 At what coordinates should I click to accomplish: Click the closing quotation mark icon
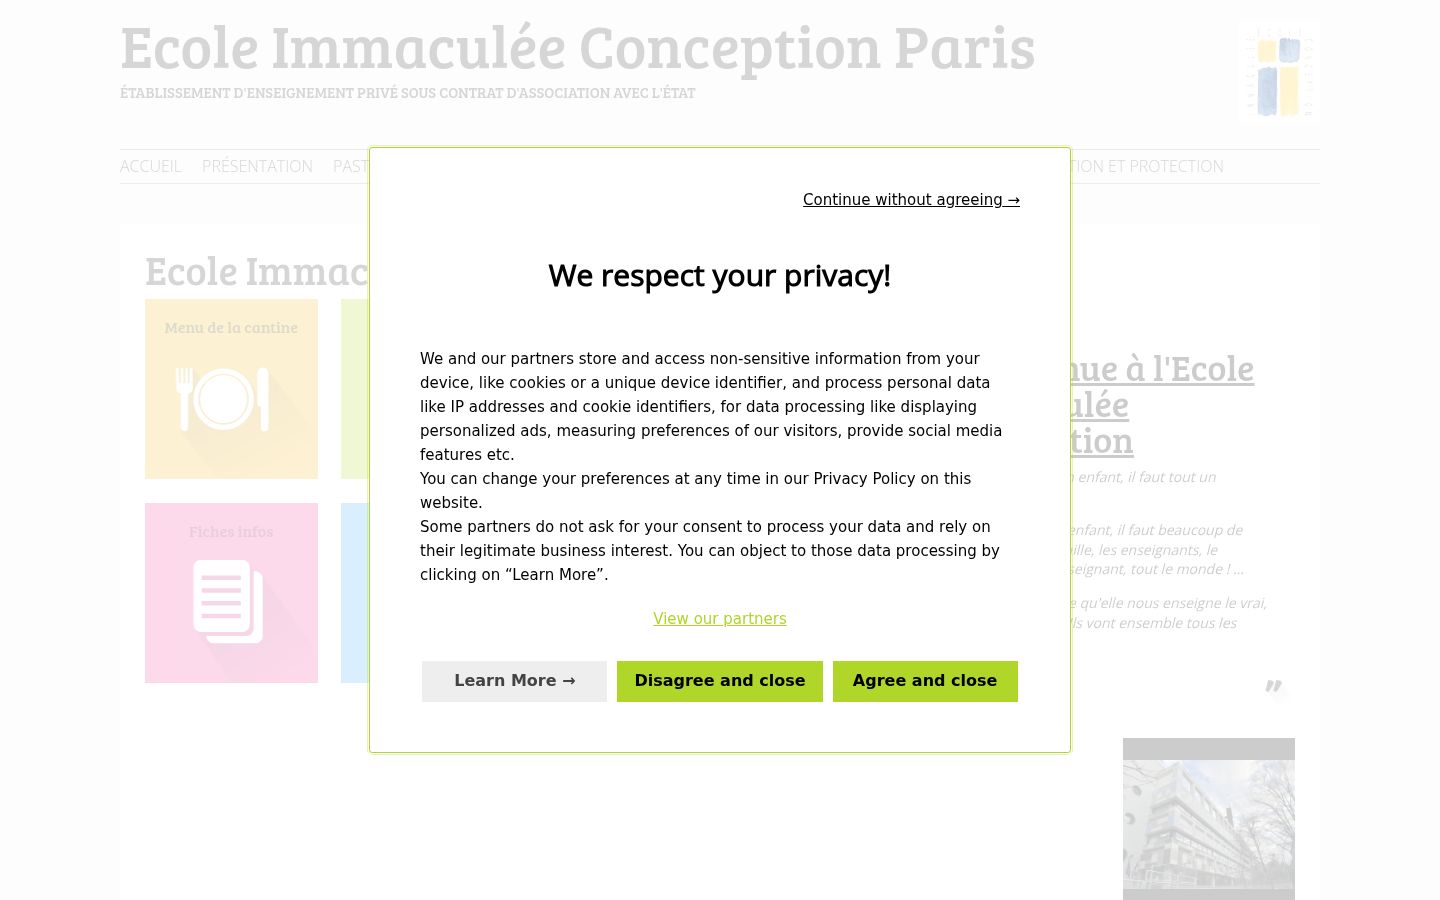pyautogui.click(x=1273, y=686)
